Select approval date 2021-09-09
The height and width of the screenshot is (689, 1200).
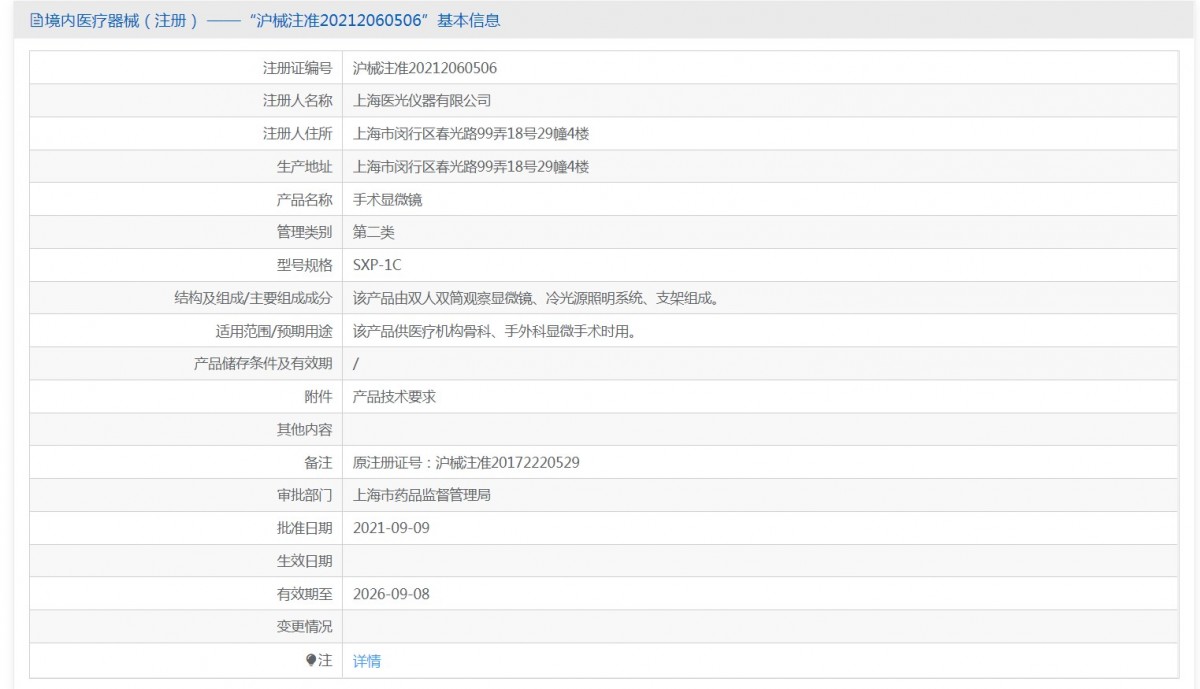[391, 528]
